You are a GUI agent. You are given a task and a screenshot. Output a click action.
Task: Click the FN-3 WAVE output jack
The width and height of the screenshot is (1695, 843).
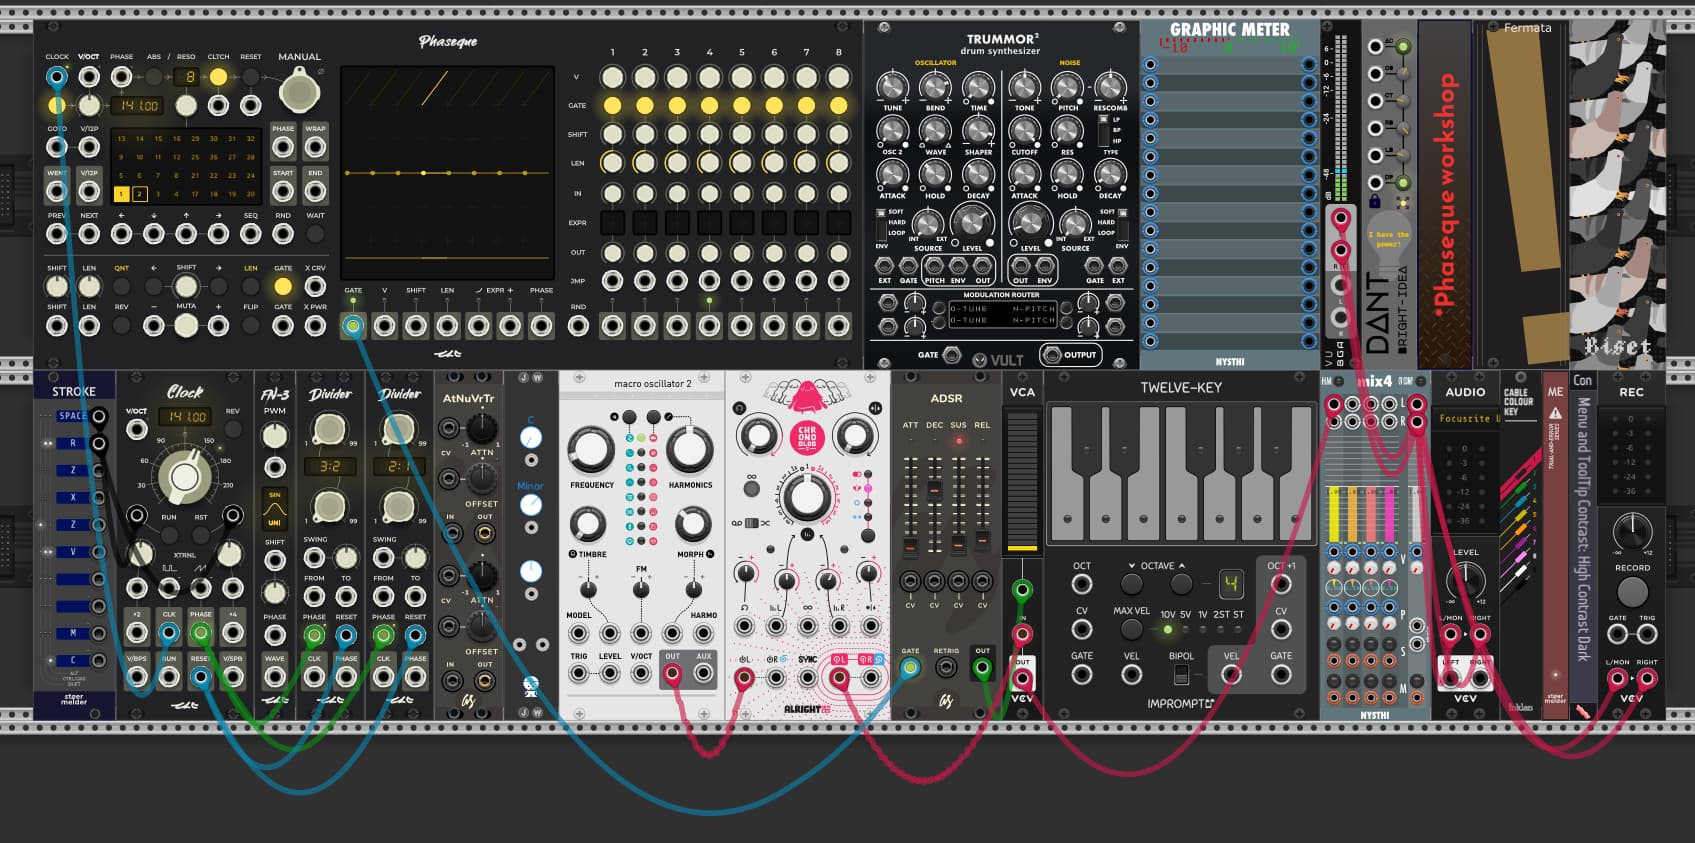point(274,677)
